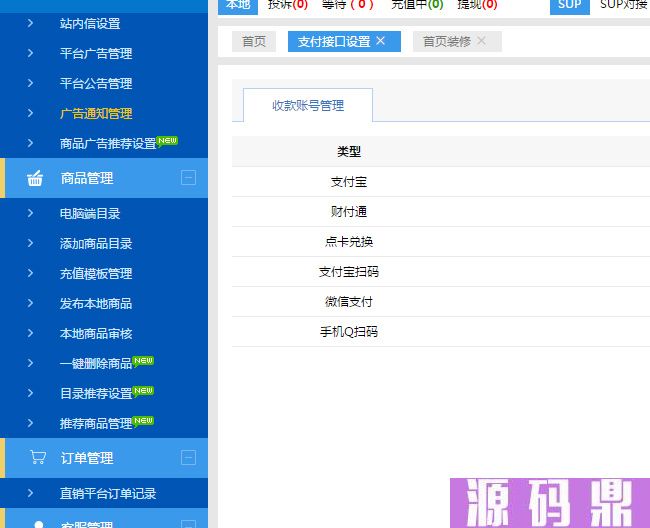Select the 支付宝 row
Screen dimensions: 650x528
point(441,182)
